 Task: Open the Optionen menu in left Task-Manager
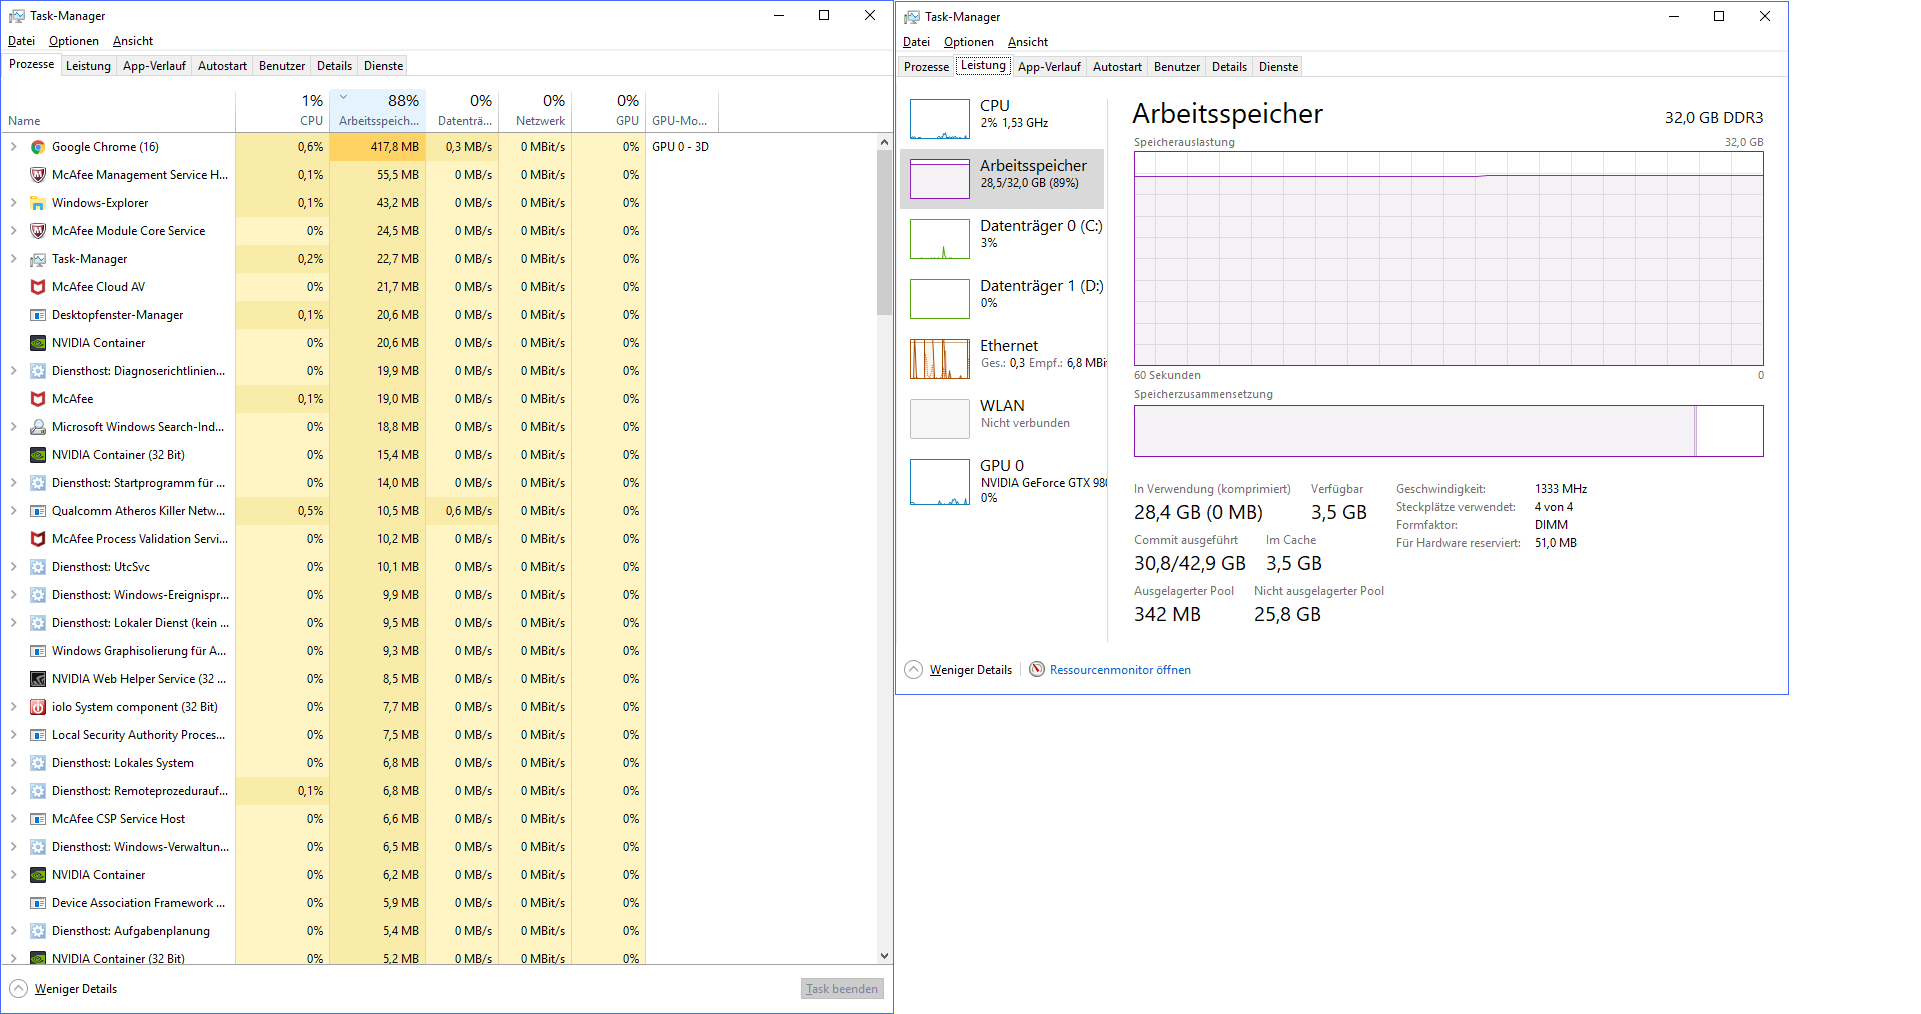[74, 41]
